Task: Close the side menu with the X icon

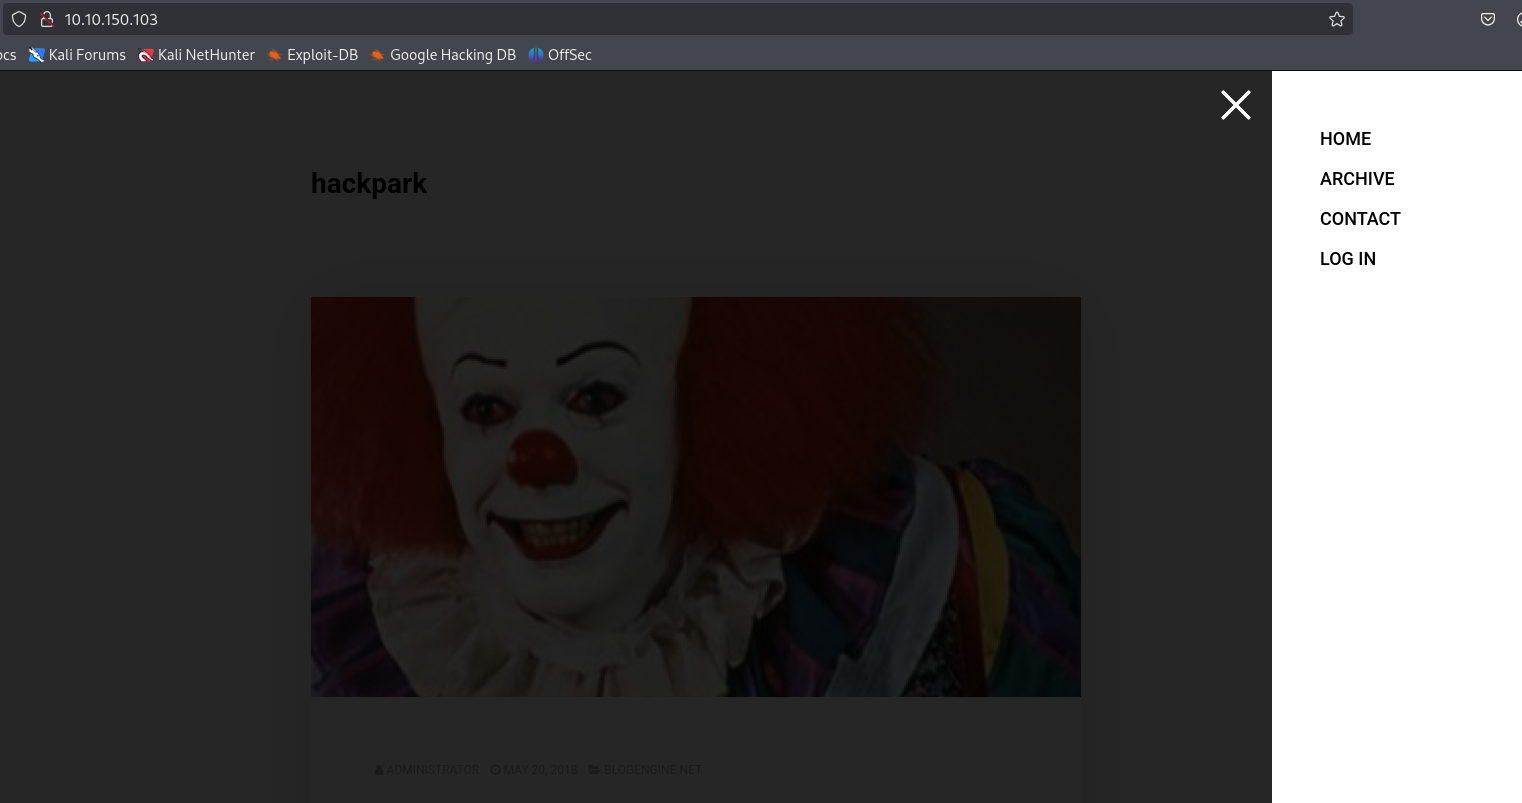Action: tap(1235, 105)
